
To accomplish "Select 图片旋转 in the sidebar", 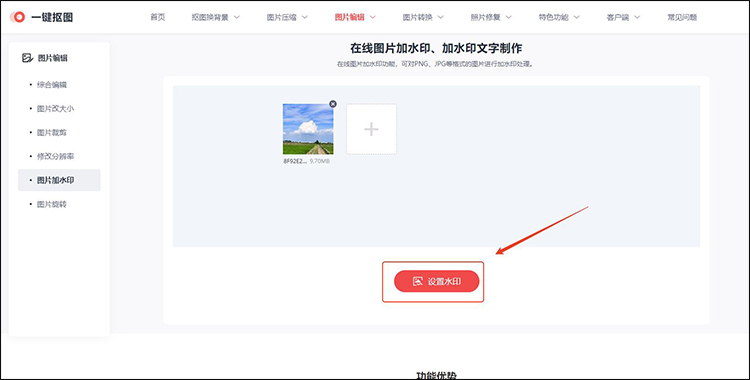I will 52,204.
